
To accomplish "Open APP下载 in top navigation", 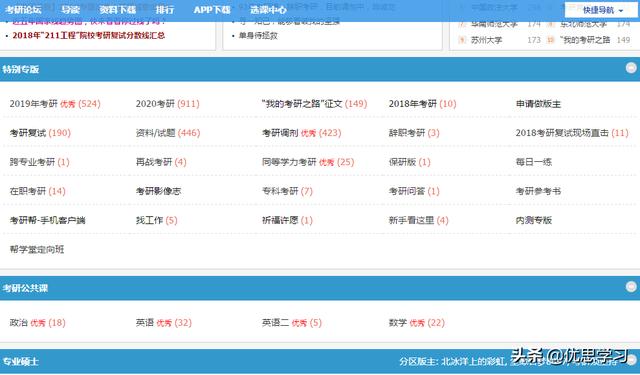I will 212,10.
